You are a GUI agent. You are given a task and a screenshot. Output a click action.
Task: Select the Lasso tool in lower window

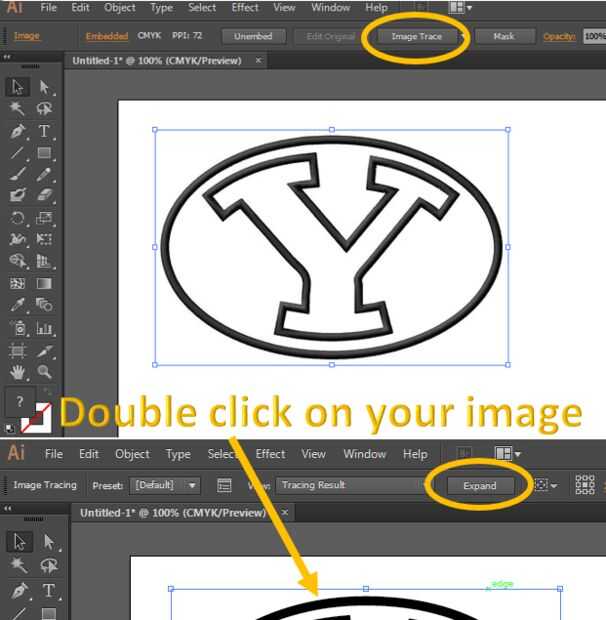coord(49,565)
